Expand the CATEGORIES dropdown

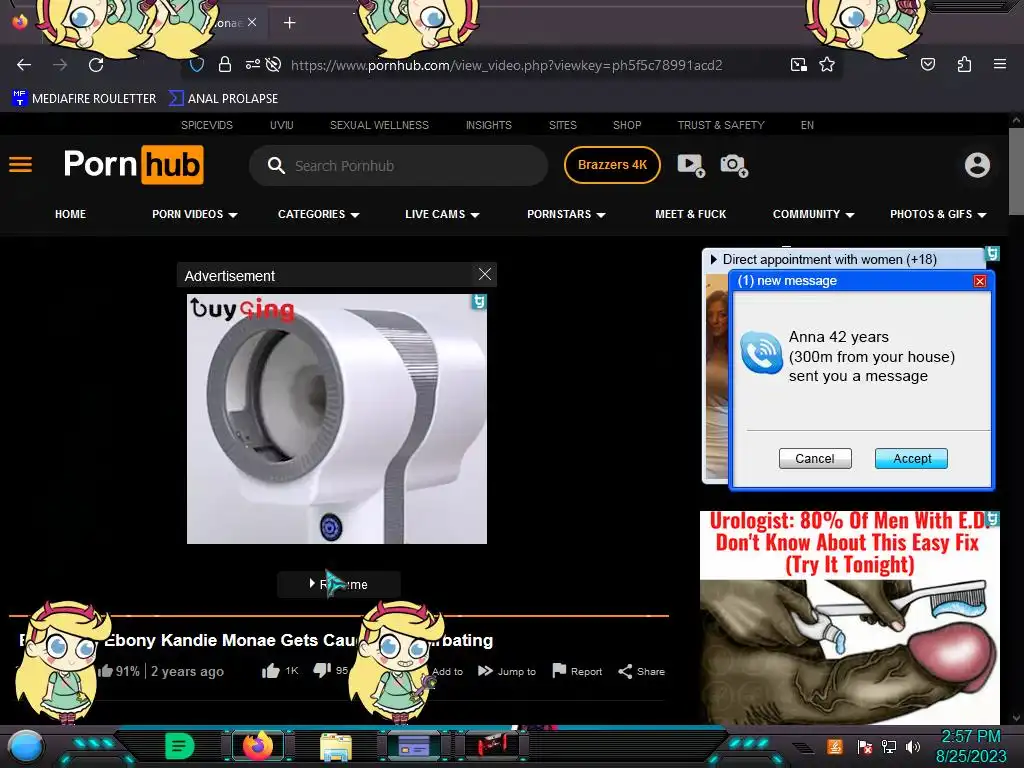click(319, 214)
